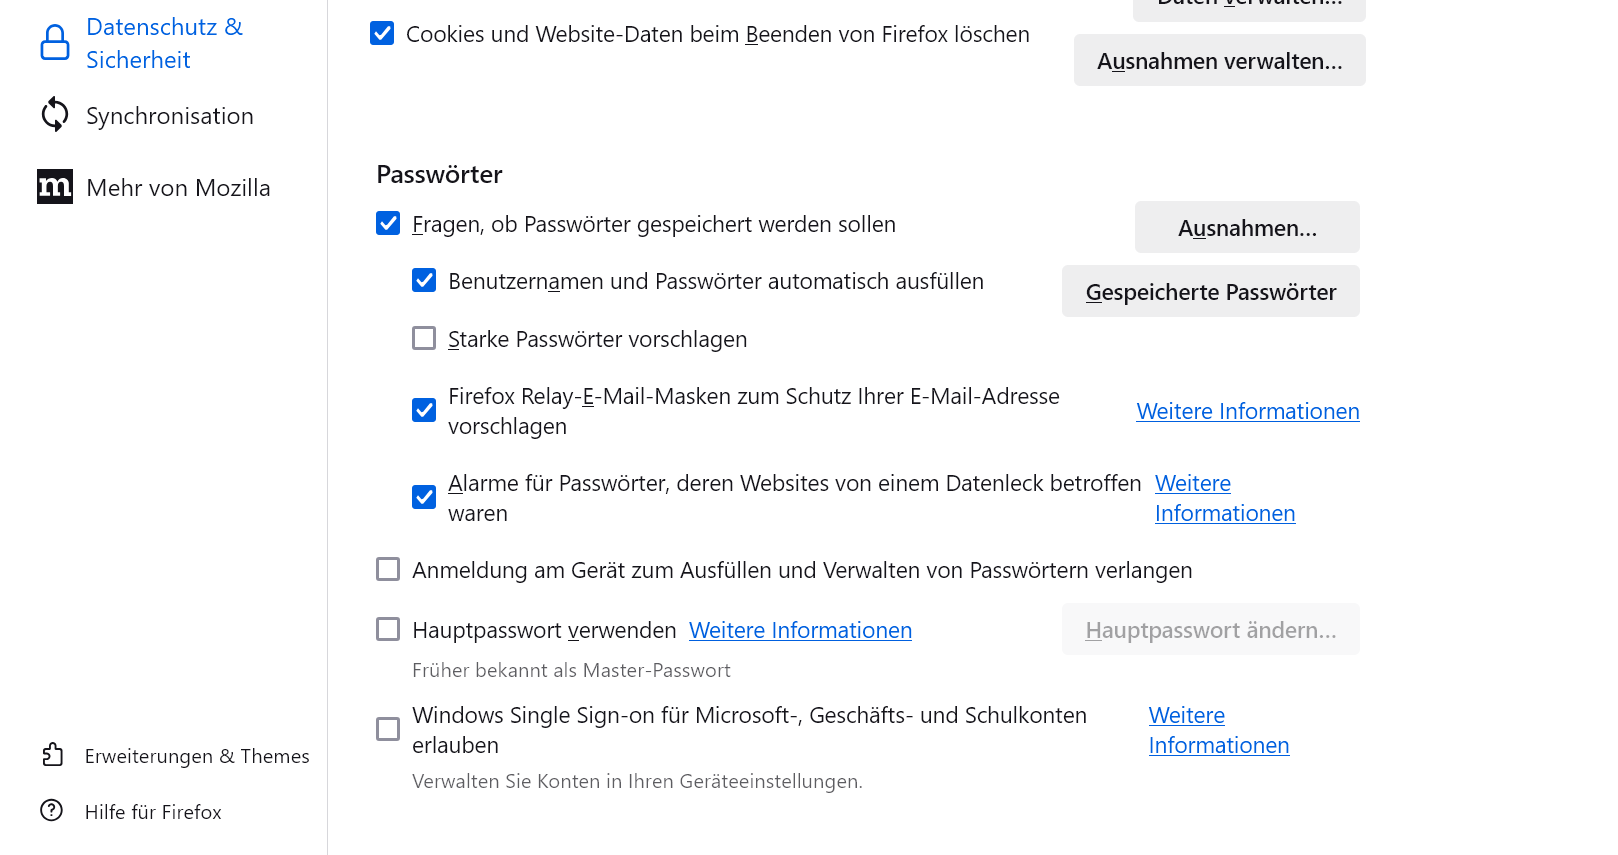
Task: Open 'Weitere Informationen' link beside Hauptpasswort
Action: [x=800, y=630]
